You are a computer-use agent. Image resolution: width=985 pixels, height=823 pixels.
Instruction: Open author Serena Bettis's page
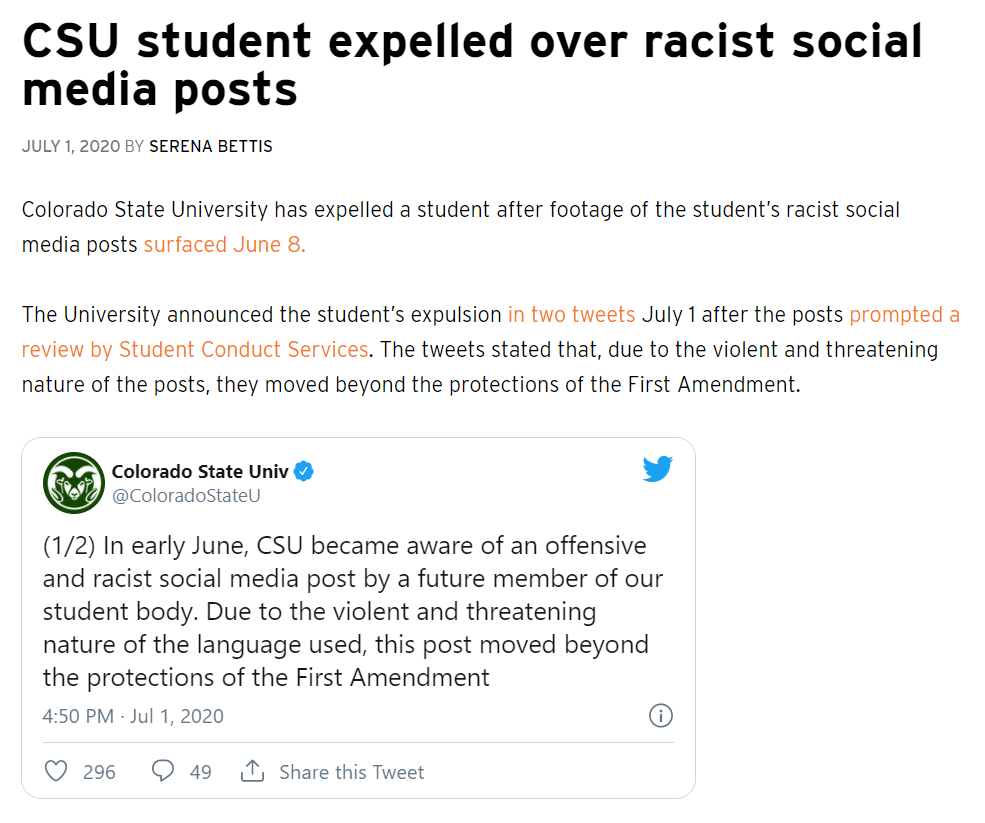(210, 146)
